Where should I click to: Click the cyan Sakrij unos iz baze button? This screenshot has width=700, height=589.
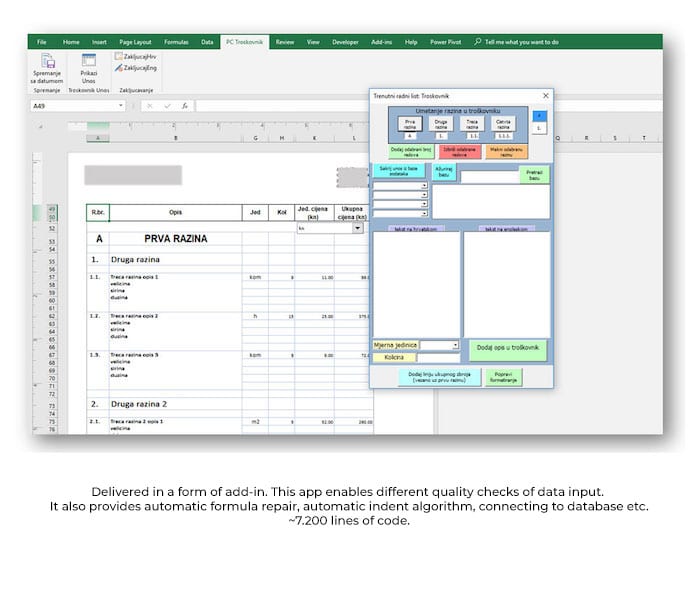tap(399, 171)
